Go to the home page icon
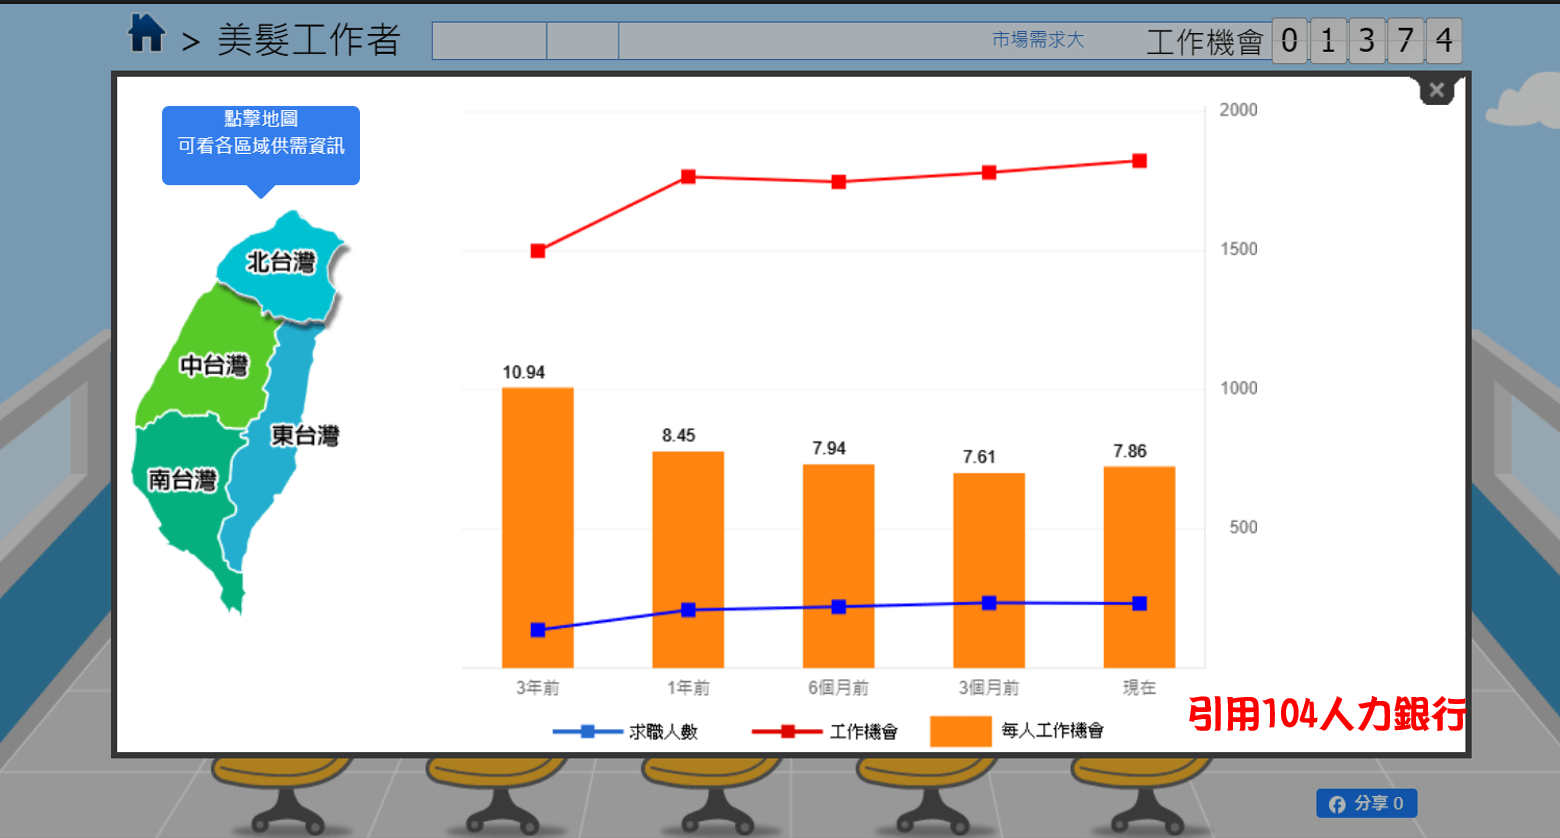The image size is (1560, 838). pyautogui.click(x=147, y=33)
